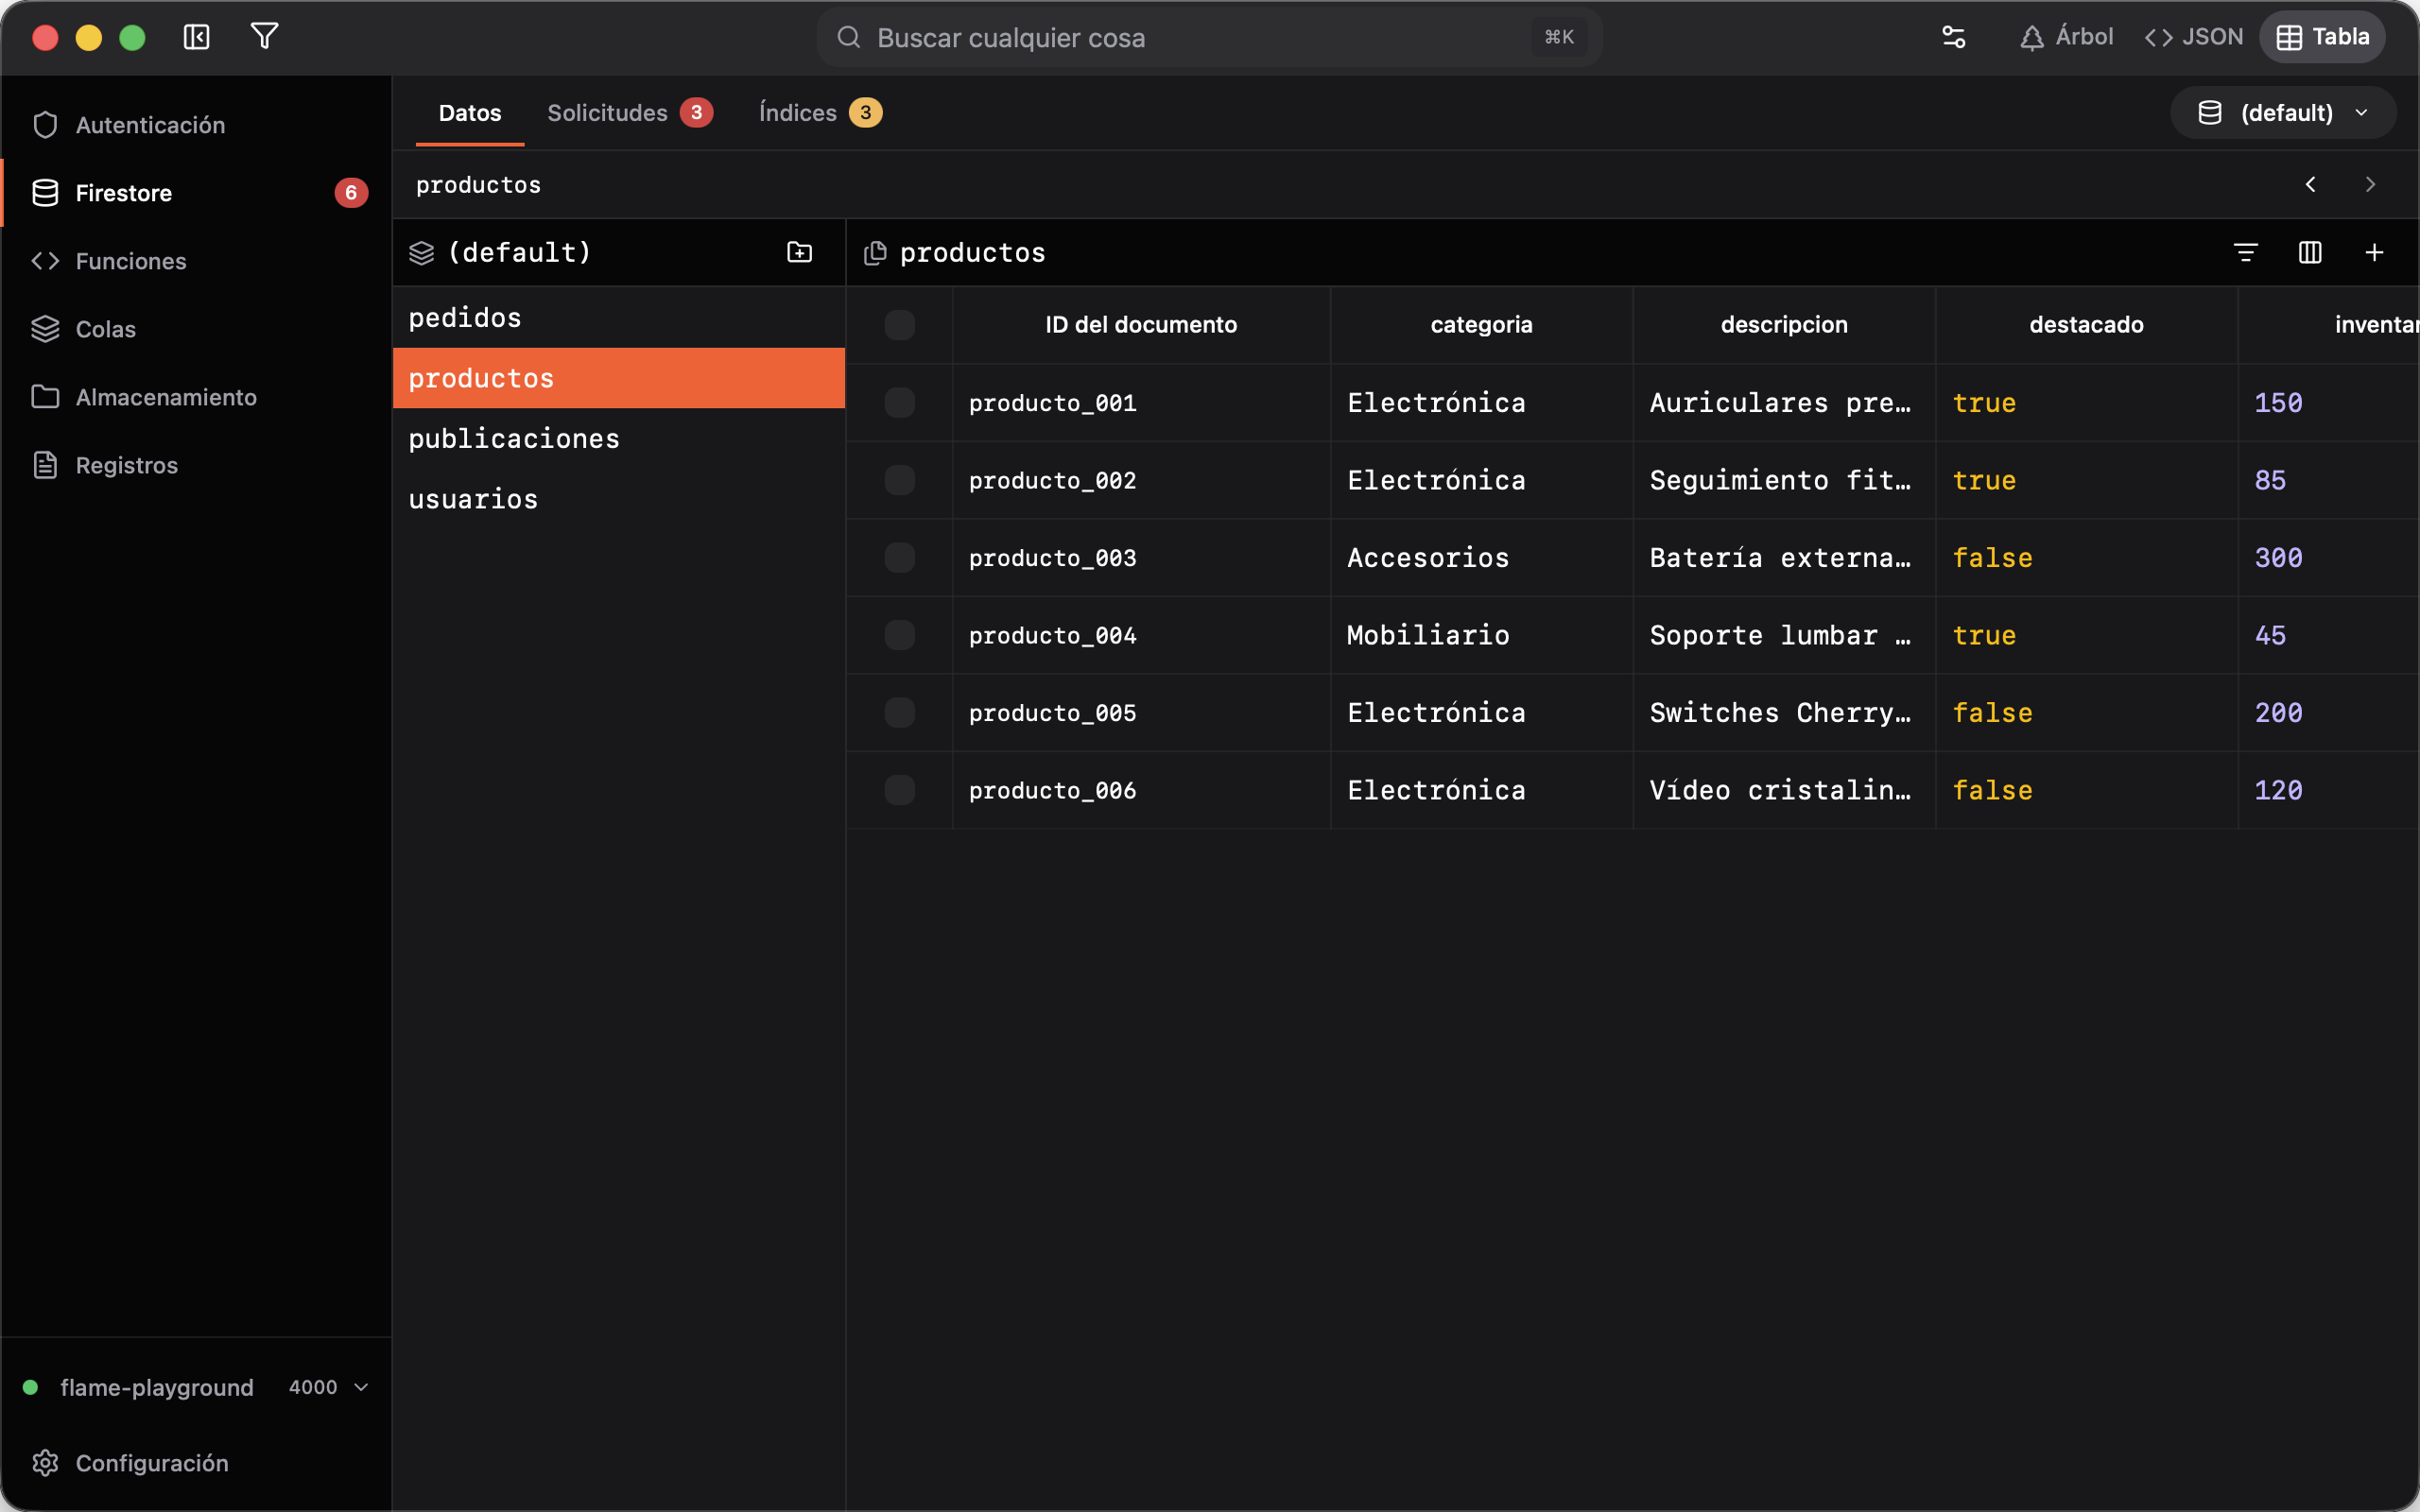The width and height of the screenshot is (2420, 1512).
Task: Add a new document with plus icon
Action: [2374, 252]
